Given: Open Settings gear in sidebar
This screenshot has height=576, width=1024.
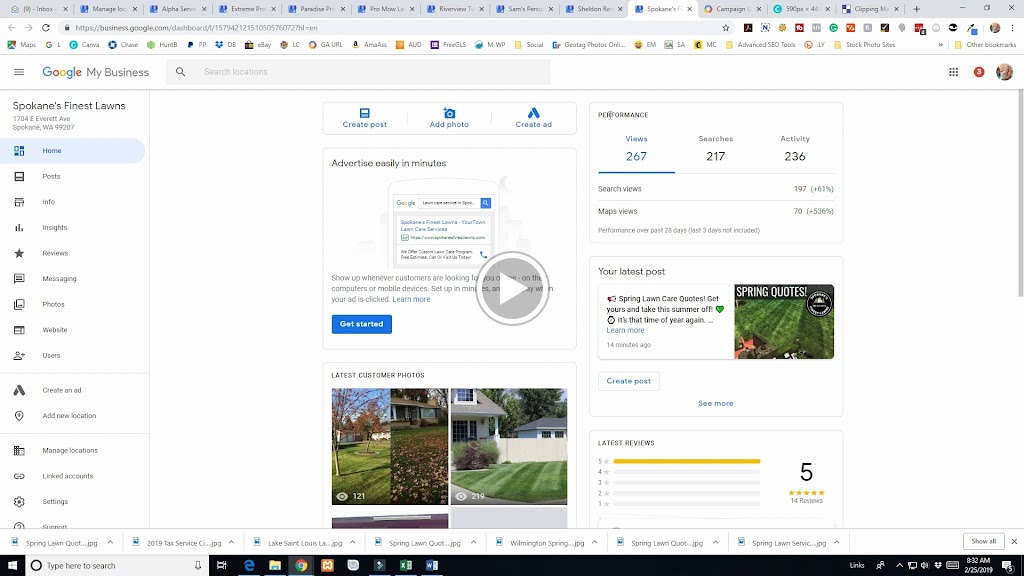Looking at the screenshot, I should [19, 502].
